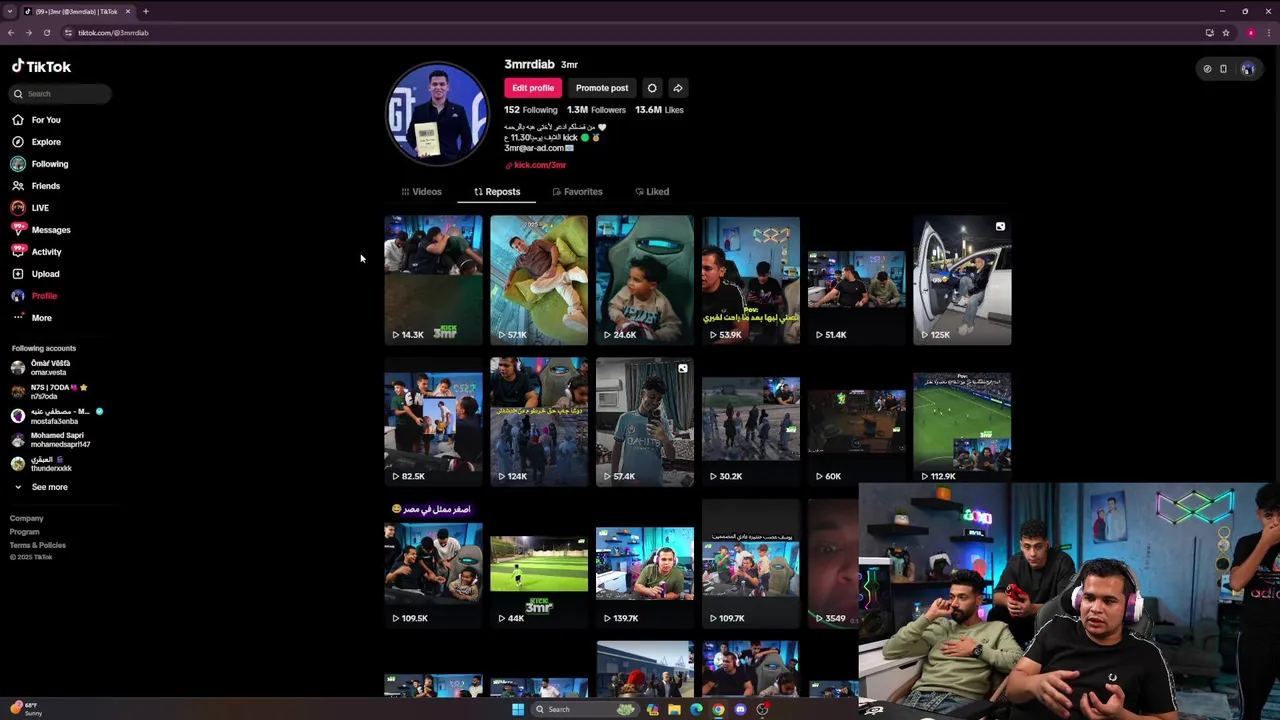This screenshot has width=1280, height=720.
Task: Click the share profile arrow icon
Action: coord(678,88)
